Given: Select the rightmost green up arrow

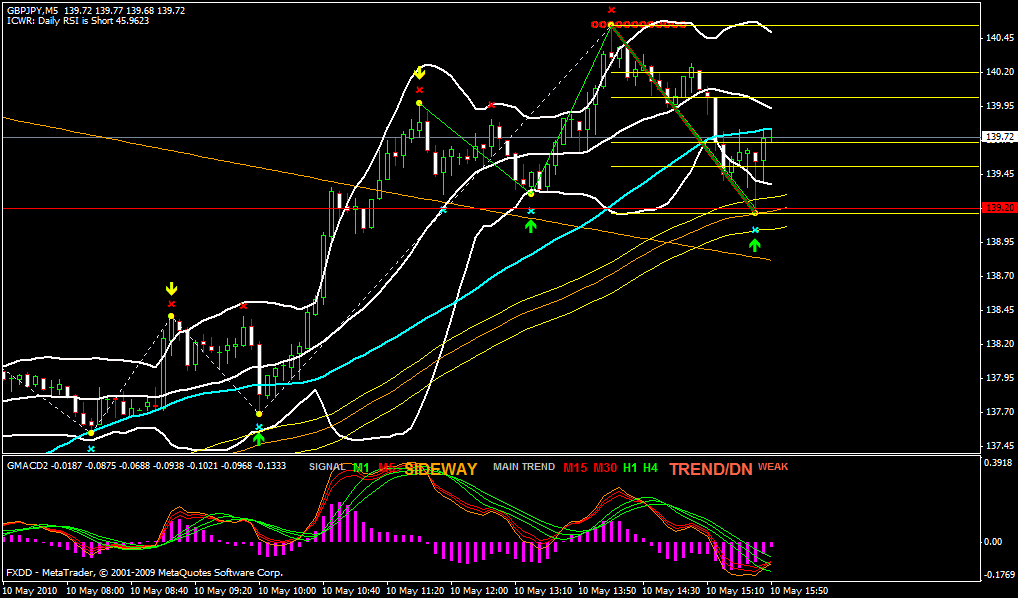Looking at the screenshot, I should point(755,243).
